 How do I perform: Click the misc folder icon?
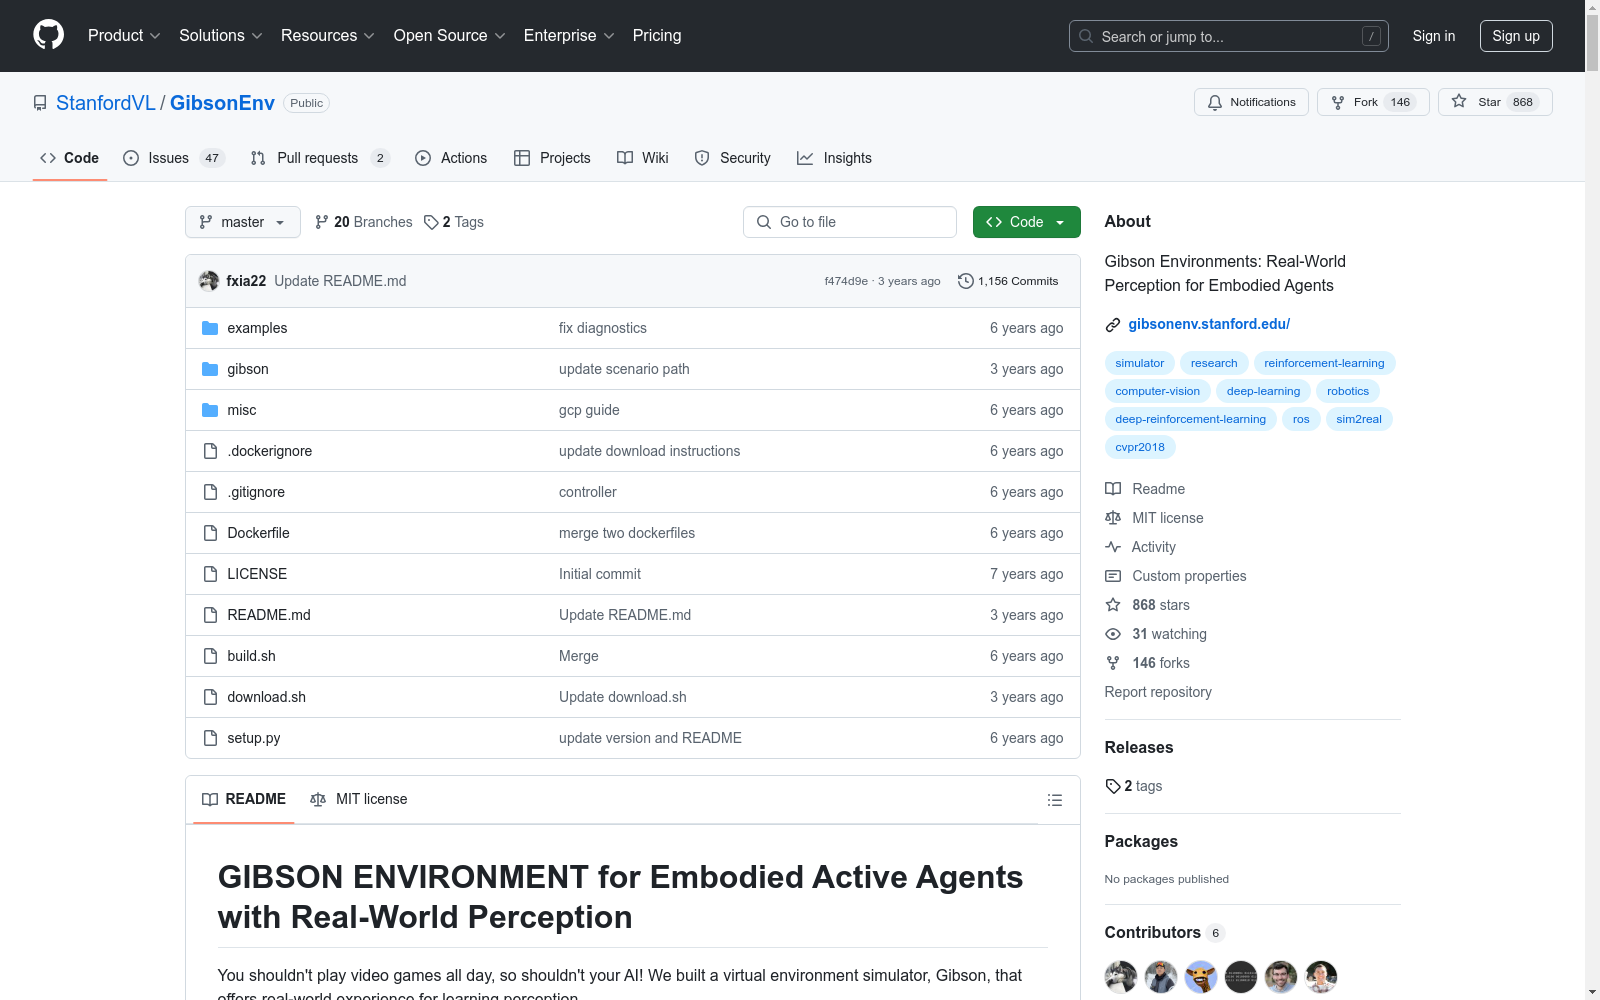[x=210, y=410]
